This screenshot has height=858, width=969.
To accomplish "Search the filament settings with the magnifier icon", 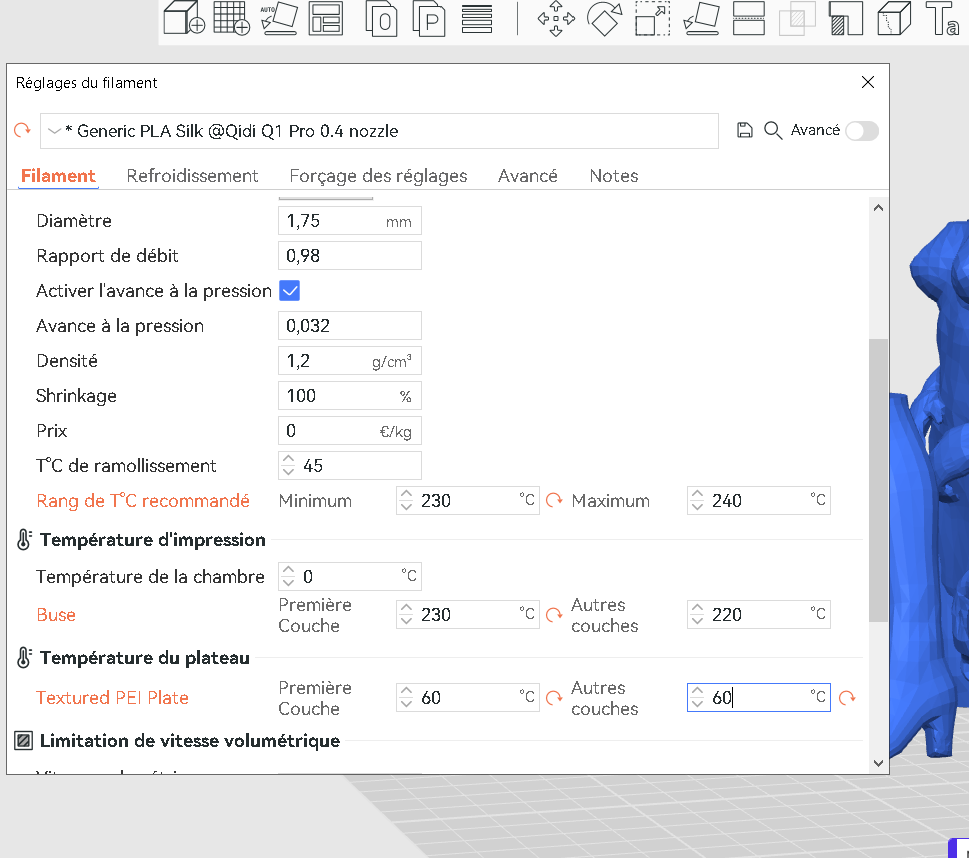I will [772, 130].
